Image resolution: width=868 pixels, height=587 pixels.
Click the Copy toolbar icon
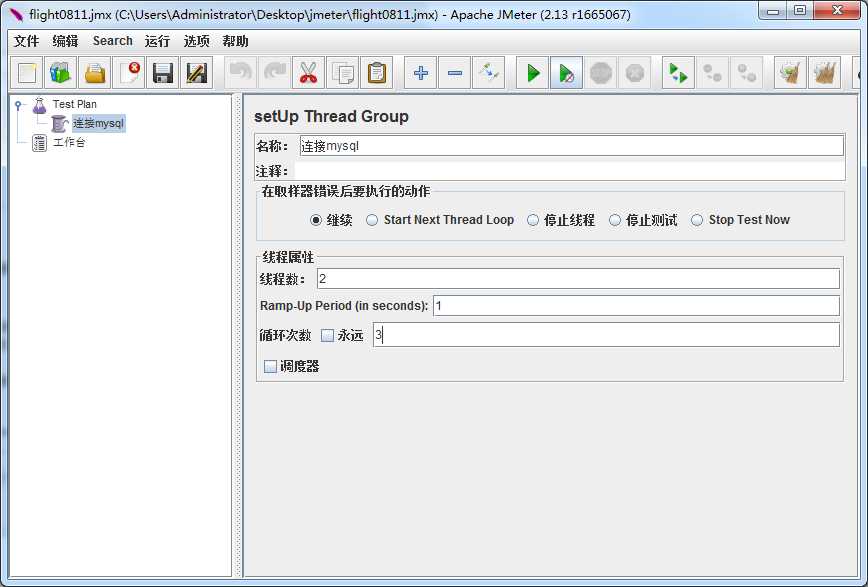pos(343,73)
